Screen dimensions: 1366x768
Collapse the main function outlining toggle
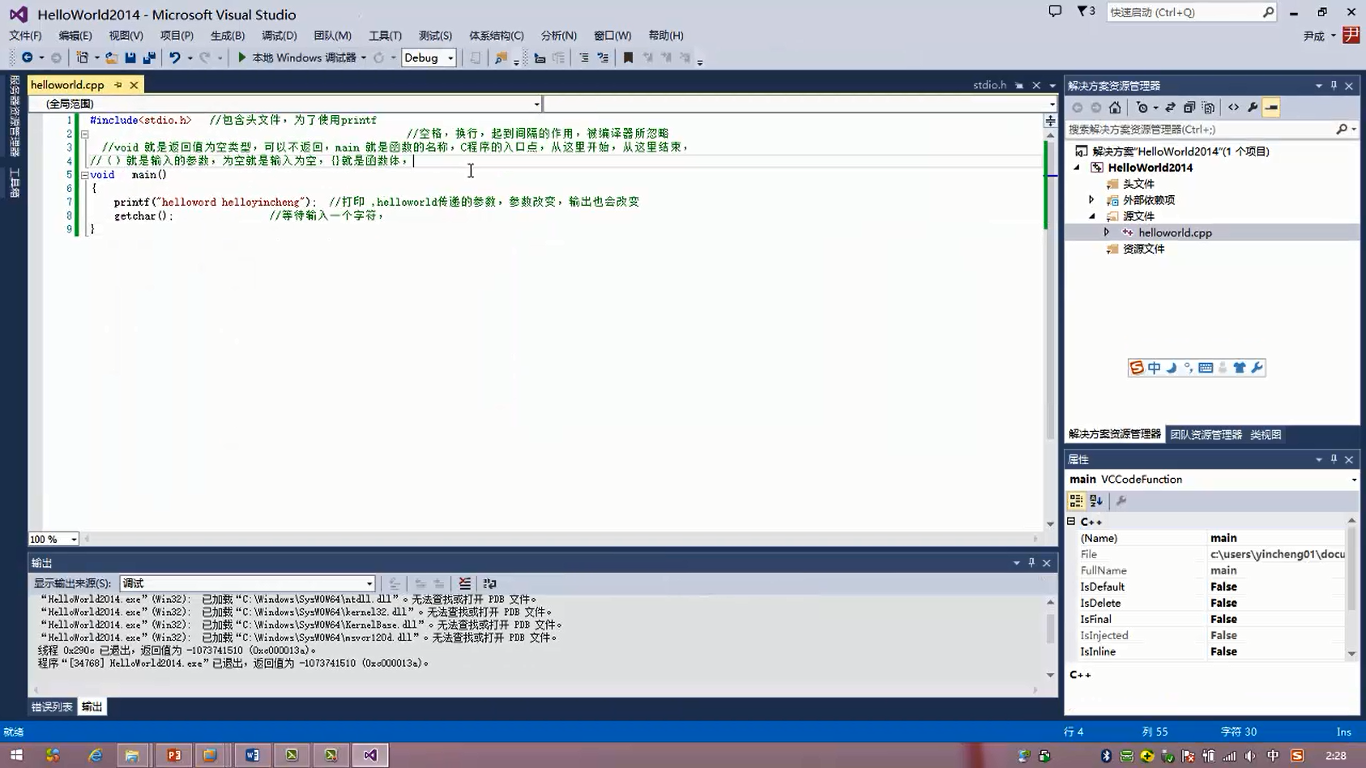pyautogui.click(x=85, y=175)
